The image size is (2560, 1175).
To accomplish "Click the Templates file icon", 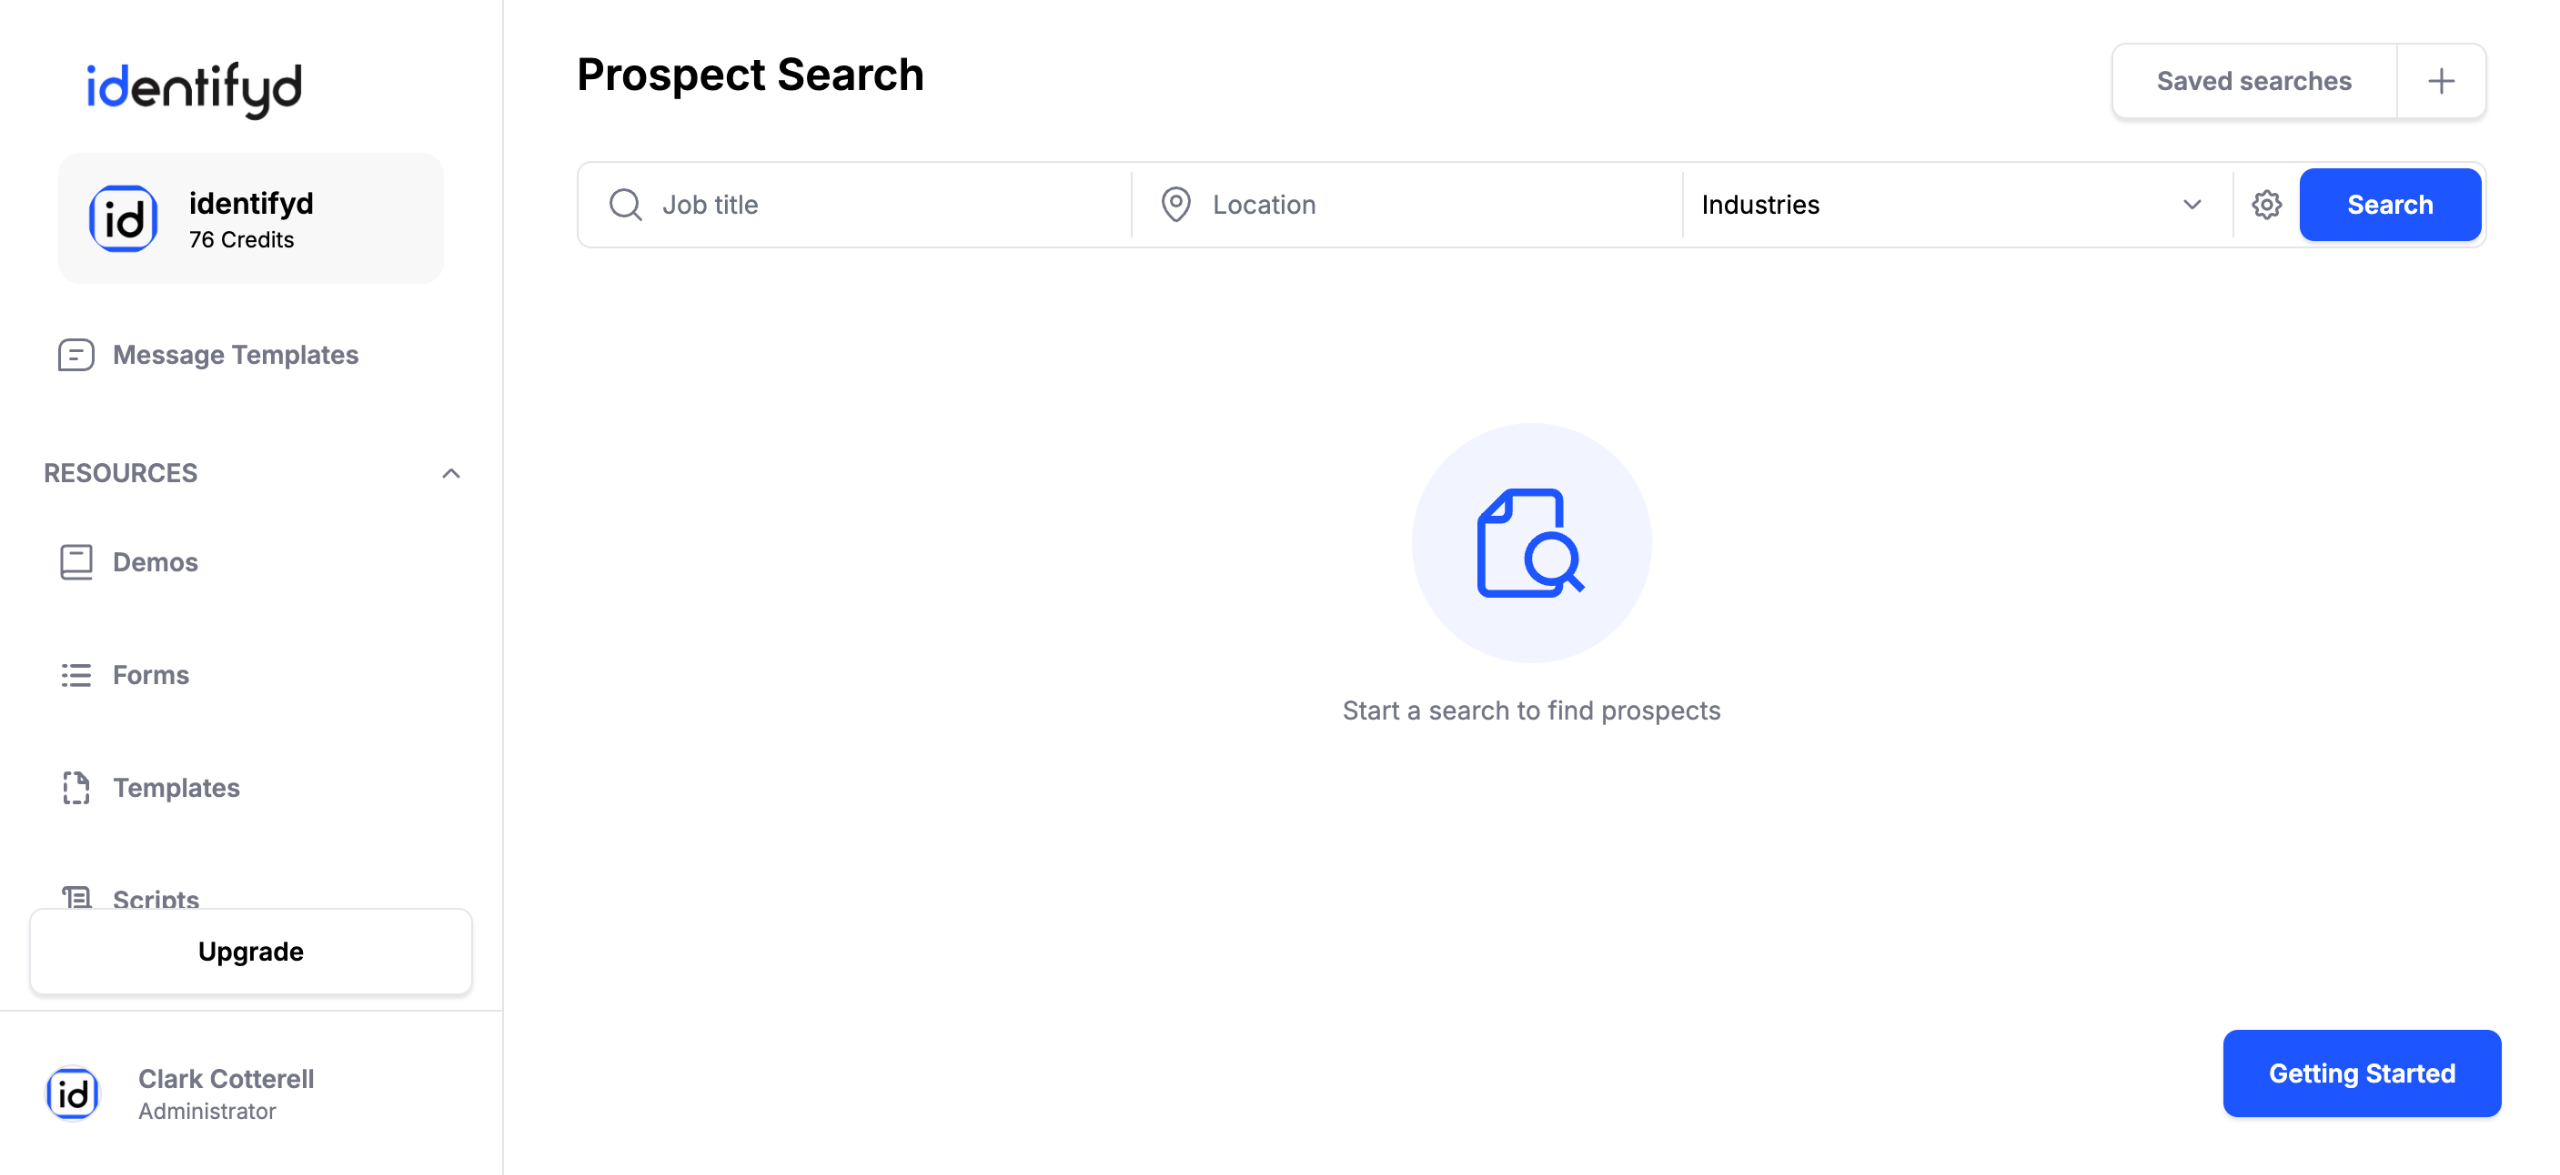I will 76,788.
